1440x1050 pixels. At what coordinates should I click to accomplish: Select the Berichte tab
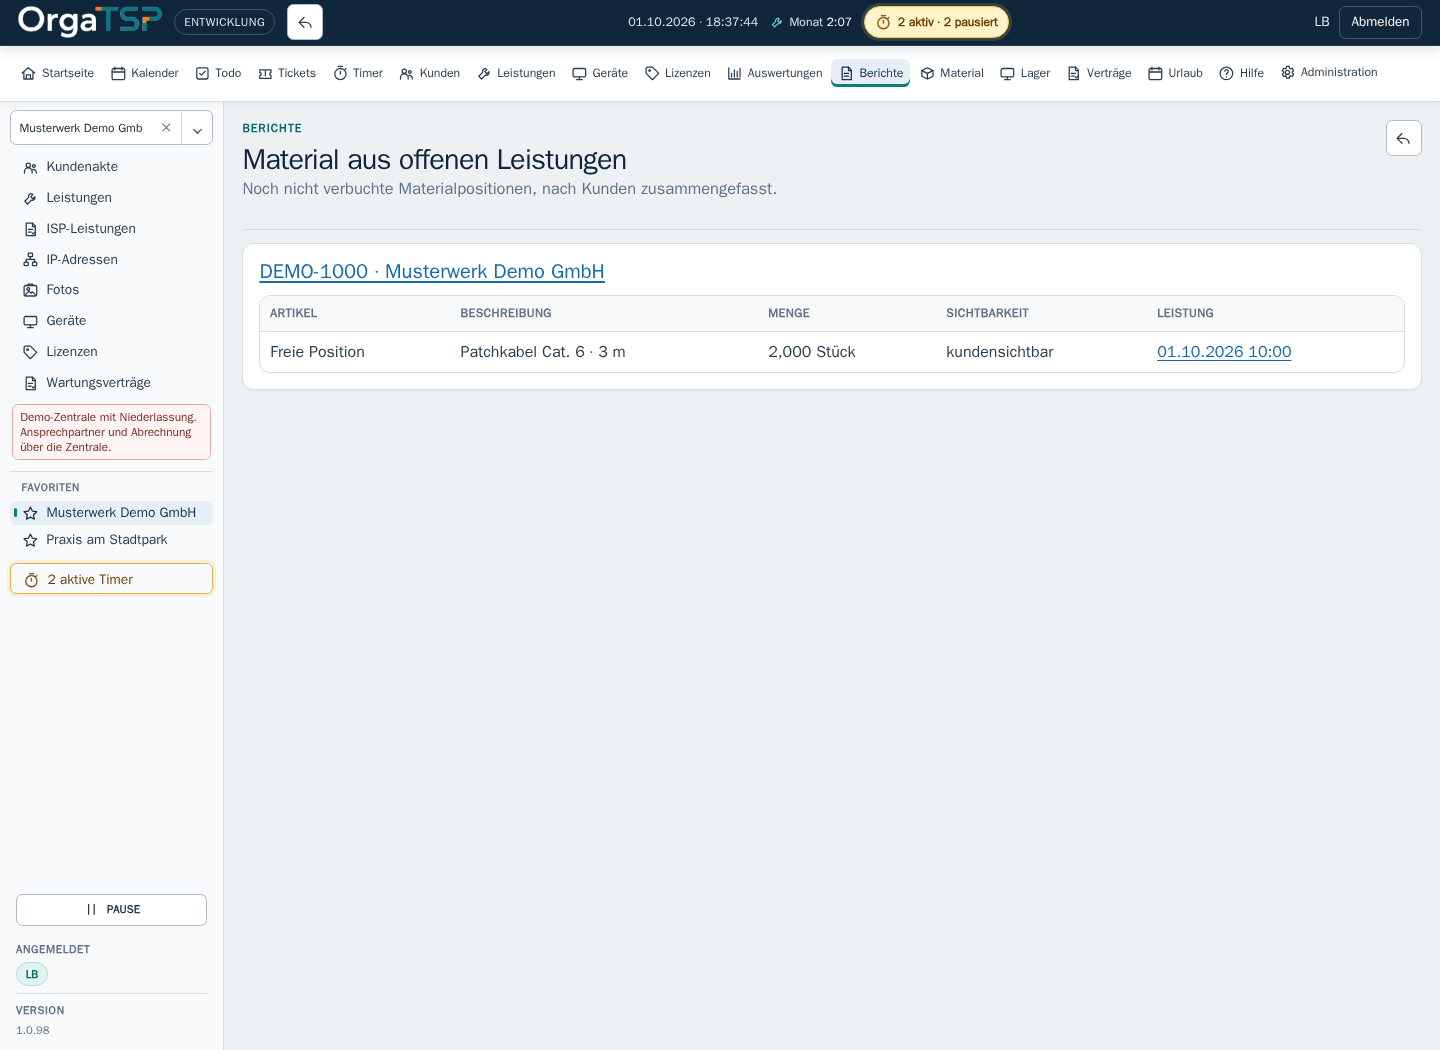point(871,73)
